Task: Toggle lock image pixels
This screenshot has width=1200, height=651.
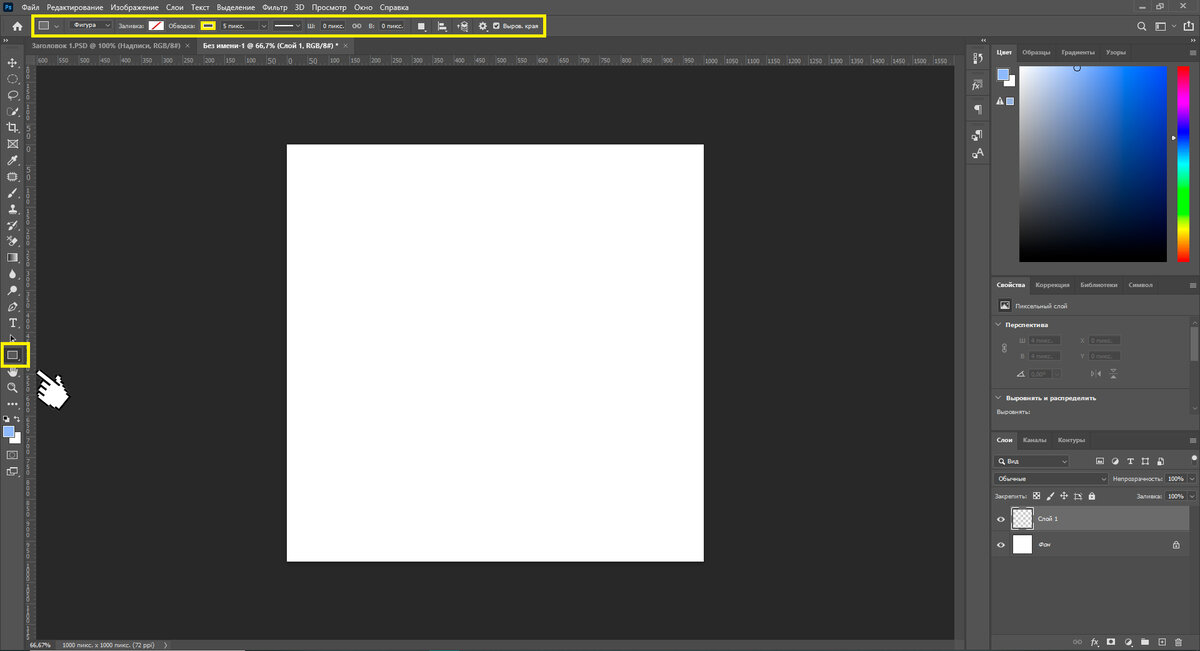Action: pyautogui.click(x=1050, y=496)
